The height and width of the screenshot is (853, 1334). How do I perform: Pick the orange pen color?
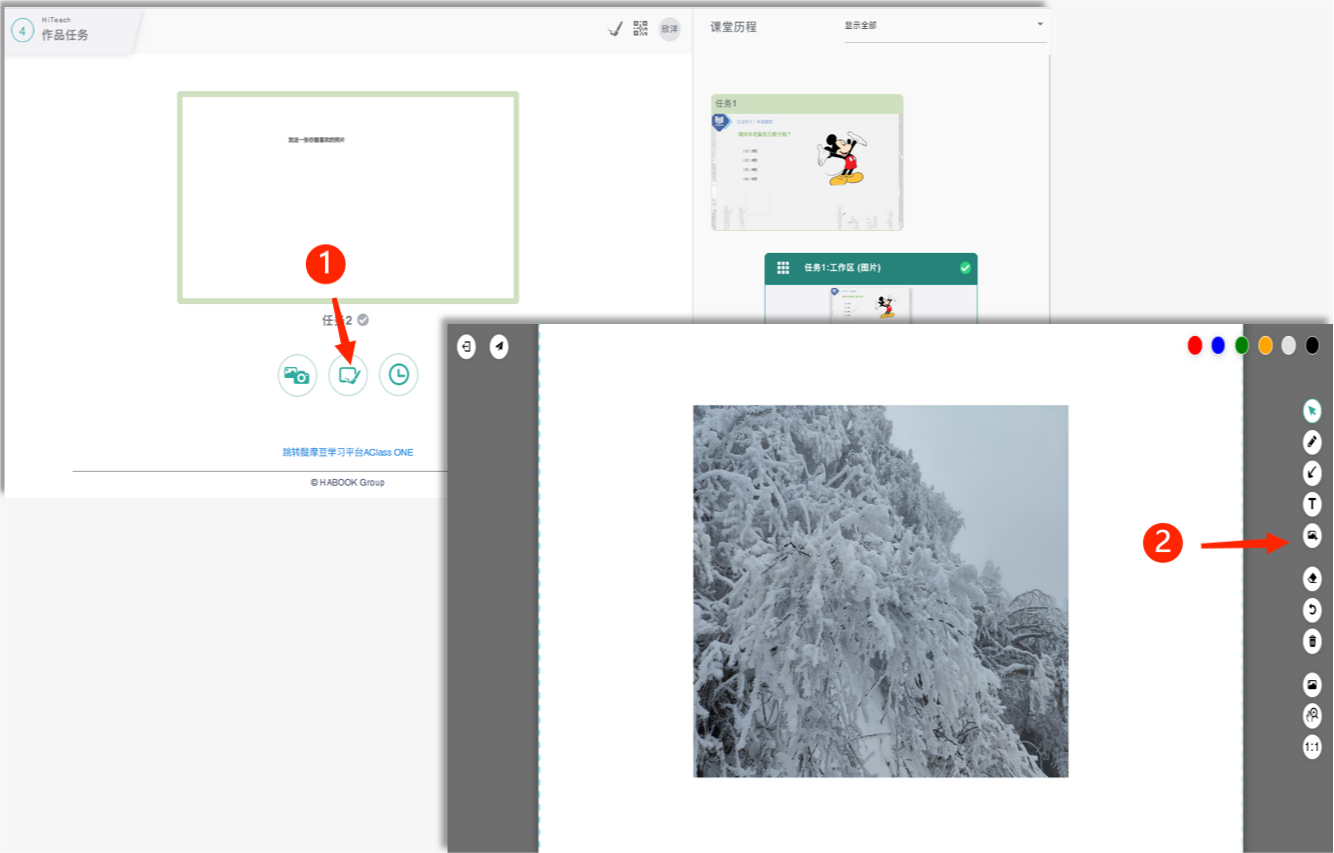pos(1265,346)
